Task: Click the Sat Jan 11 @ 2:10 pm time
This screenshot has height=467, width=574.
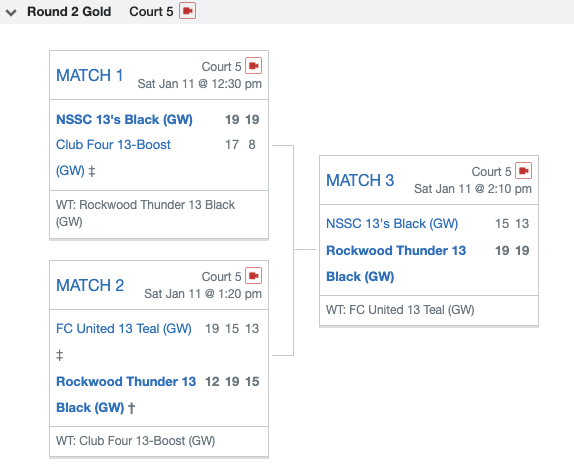Action: 473,189
